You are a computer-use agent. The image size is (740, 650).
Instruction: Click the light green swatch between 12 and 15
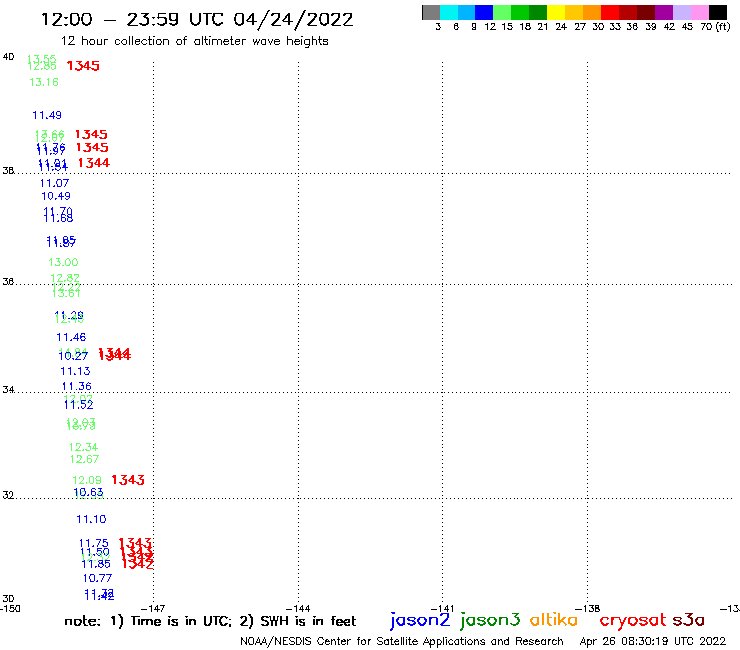tap(502, 12)
